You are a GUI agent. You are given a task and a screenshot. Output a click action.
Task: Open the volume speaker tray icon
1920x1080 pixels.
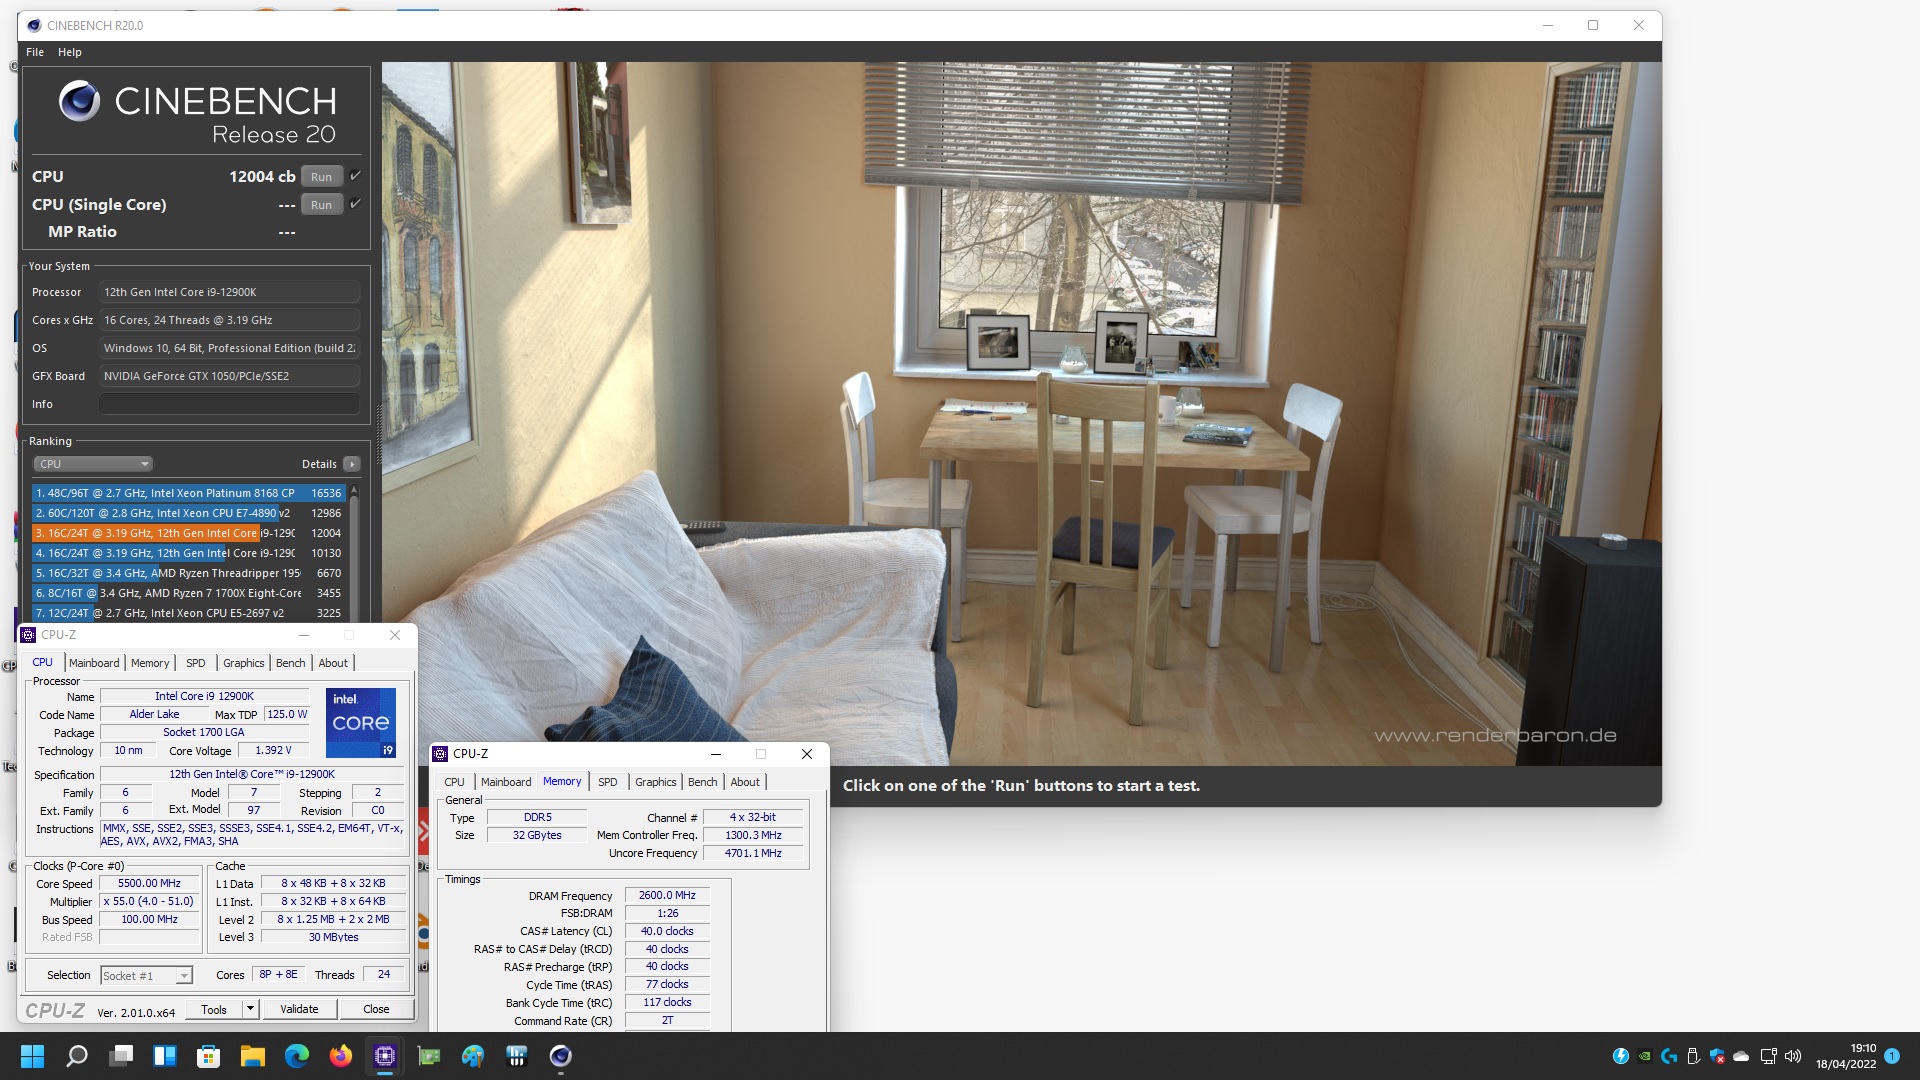click(x=1792, y=1056)
